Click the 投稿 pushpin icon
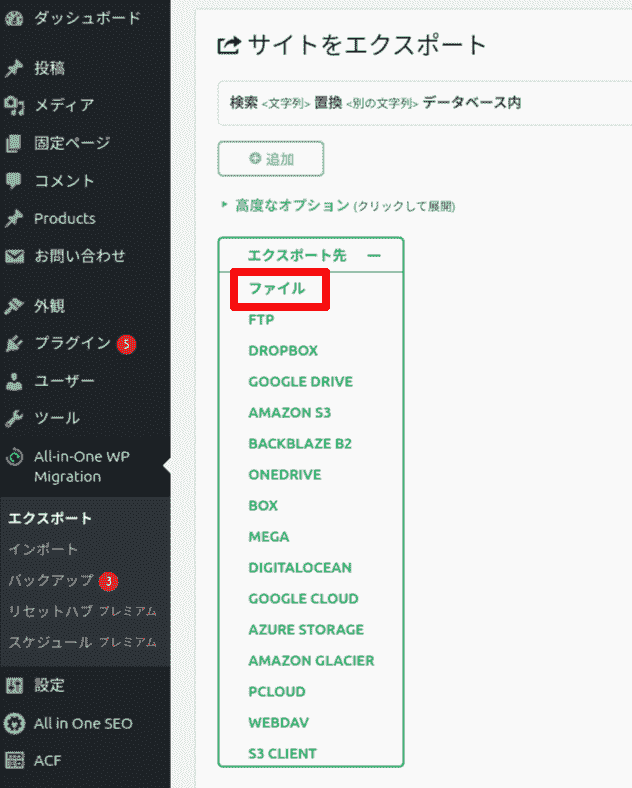Screen dimensions: 632x788 coord(14,68)
